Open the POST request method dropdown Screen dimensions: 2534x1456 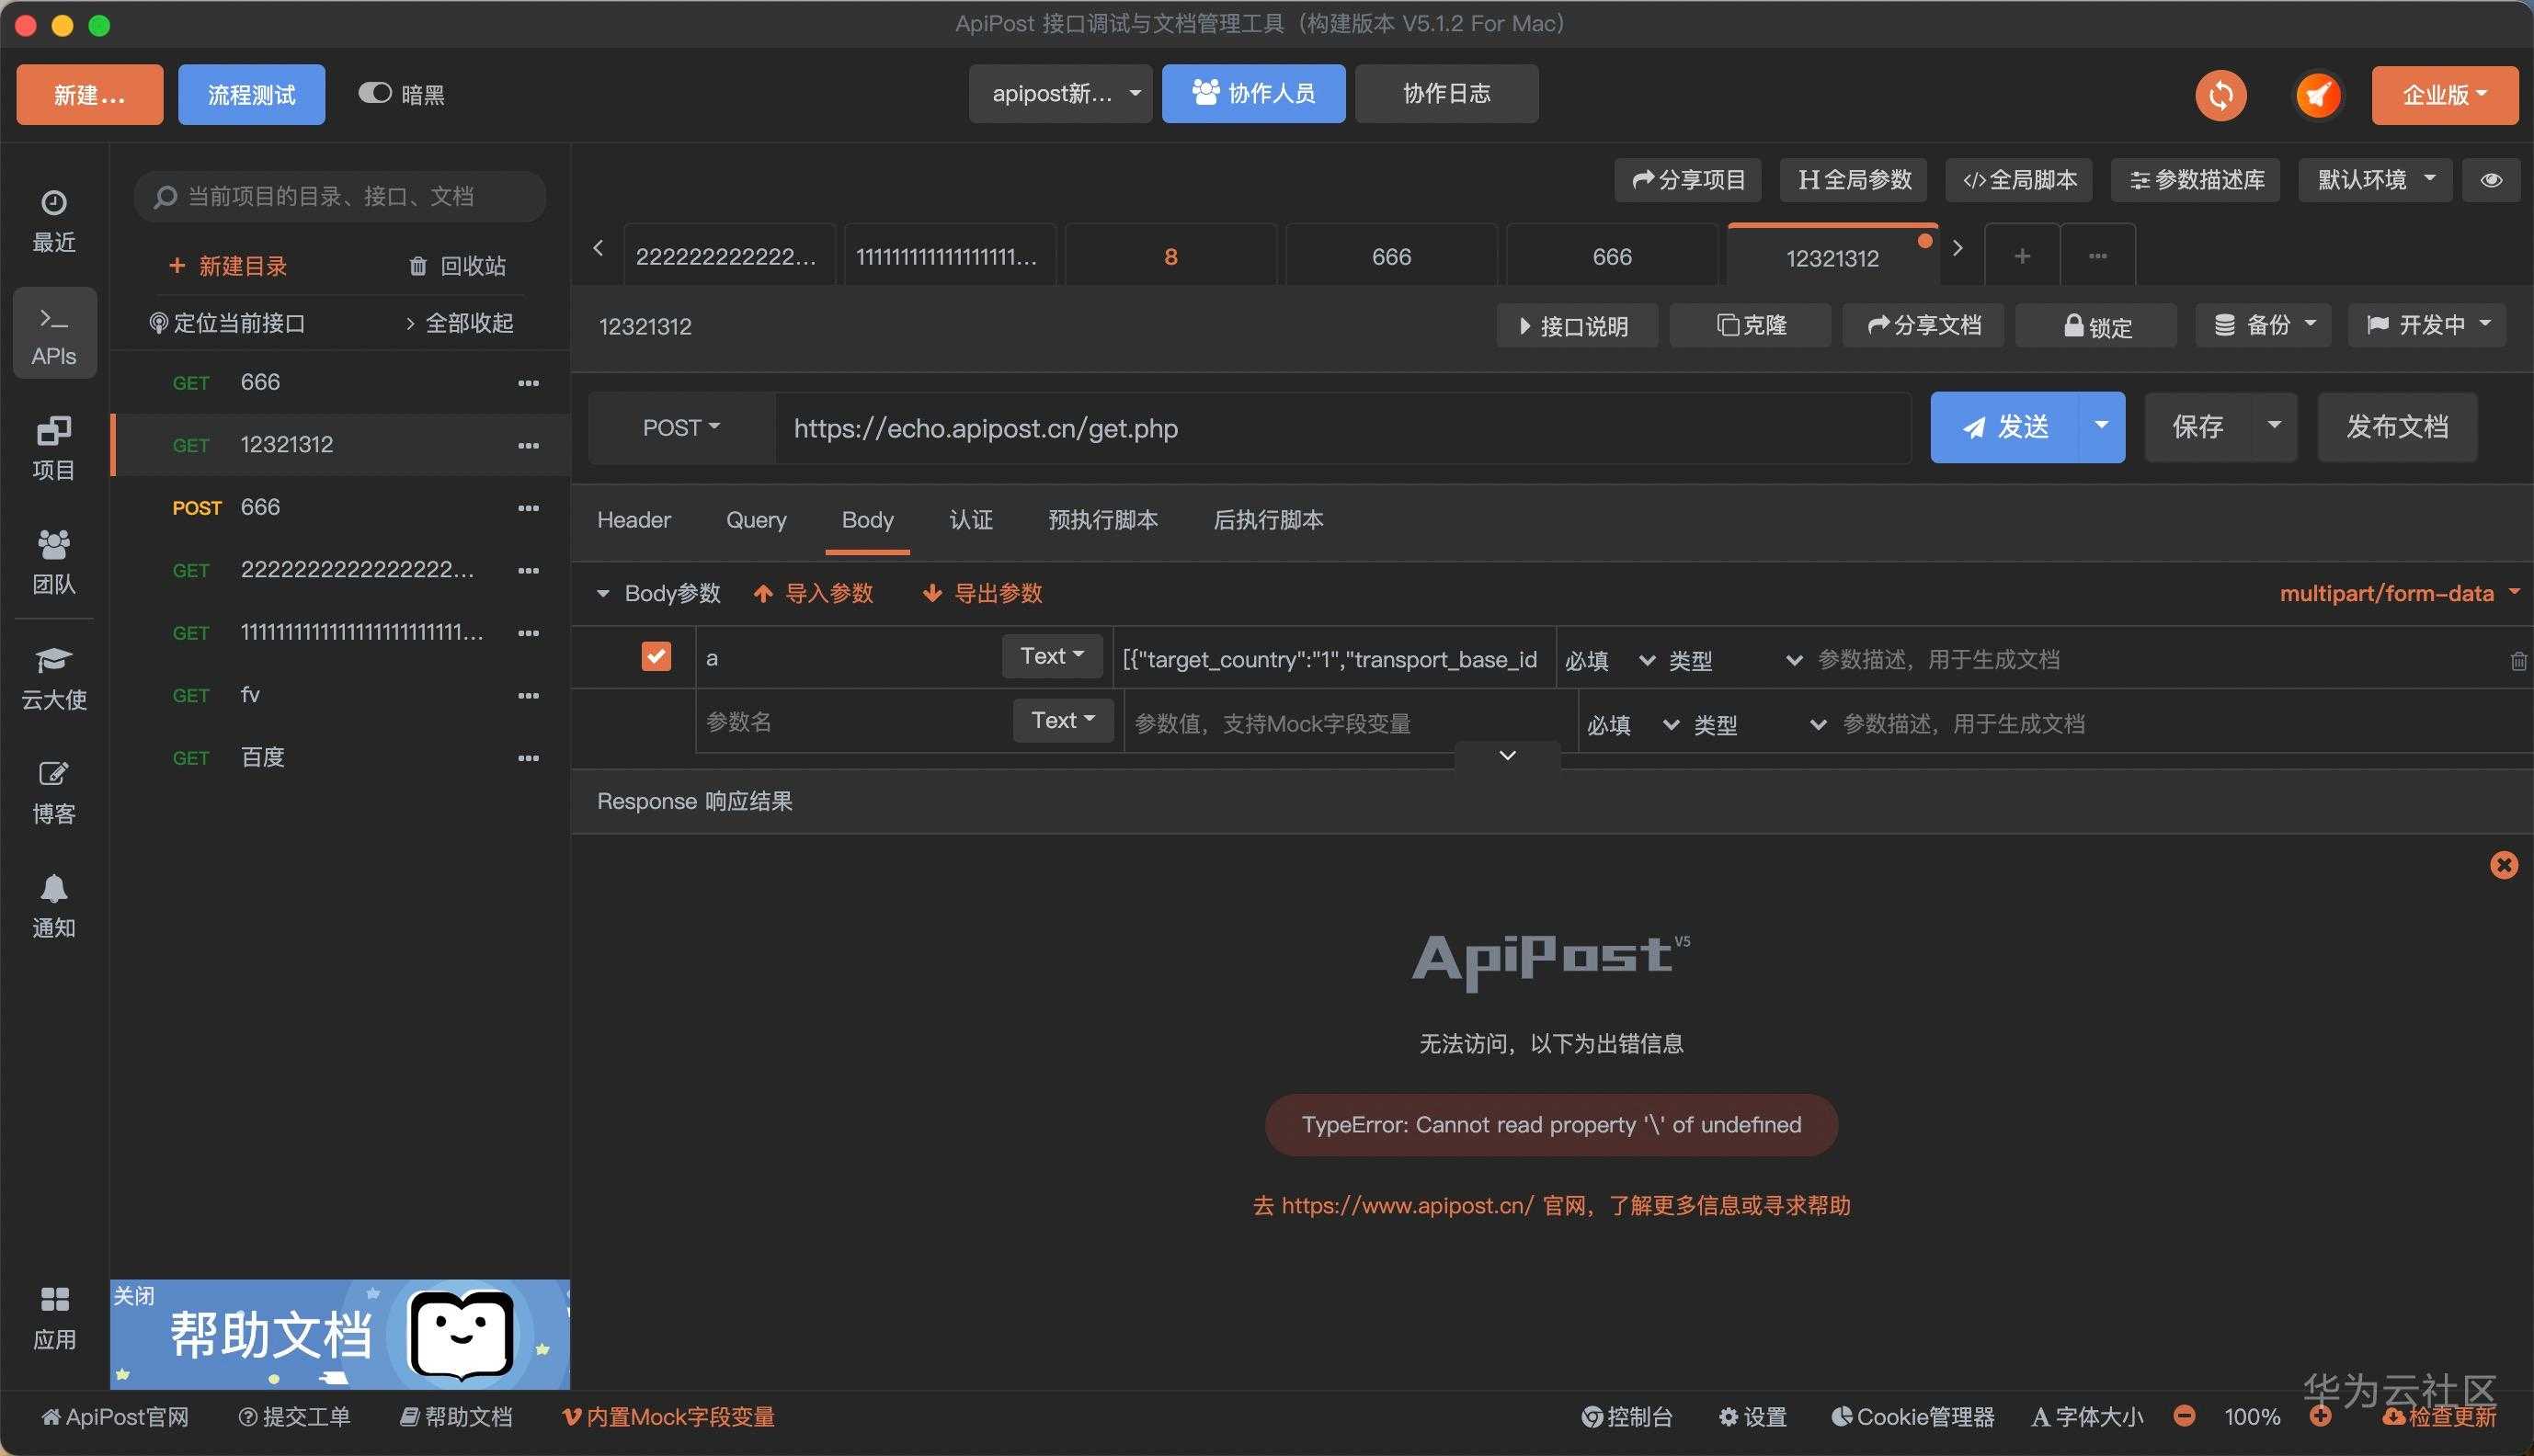[681, 428]
